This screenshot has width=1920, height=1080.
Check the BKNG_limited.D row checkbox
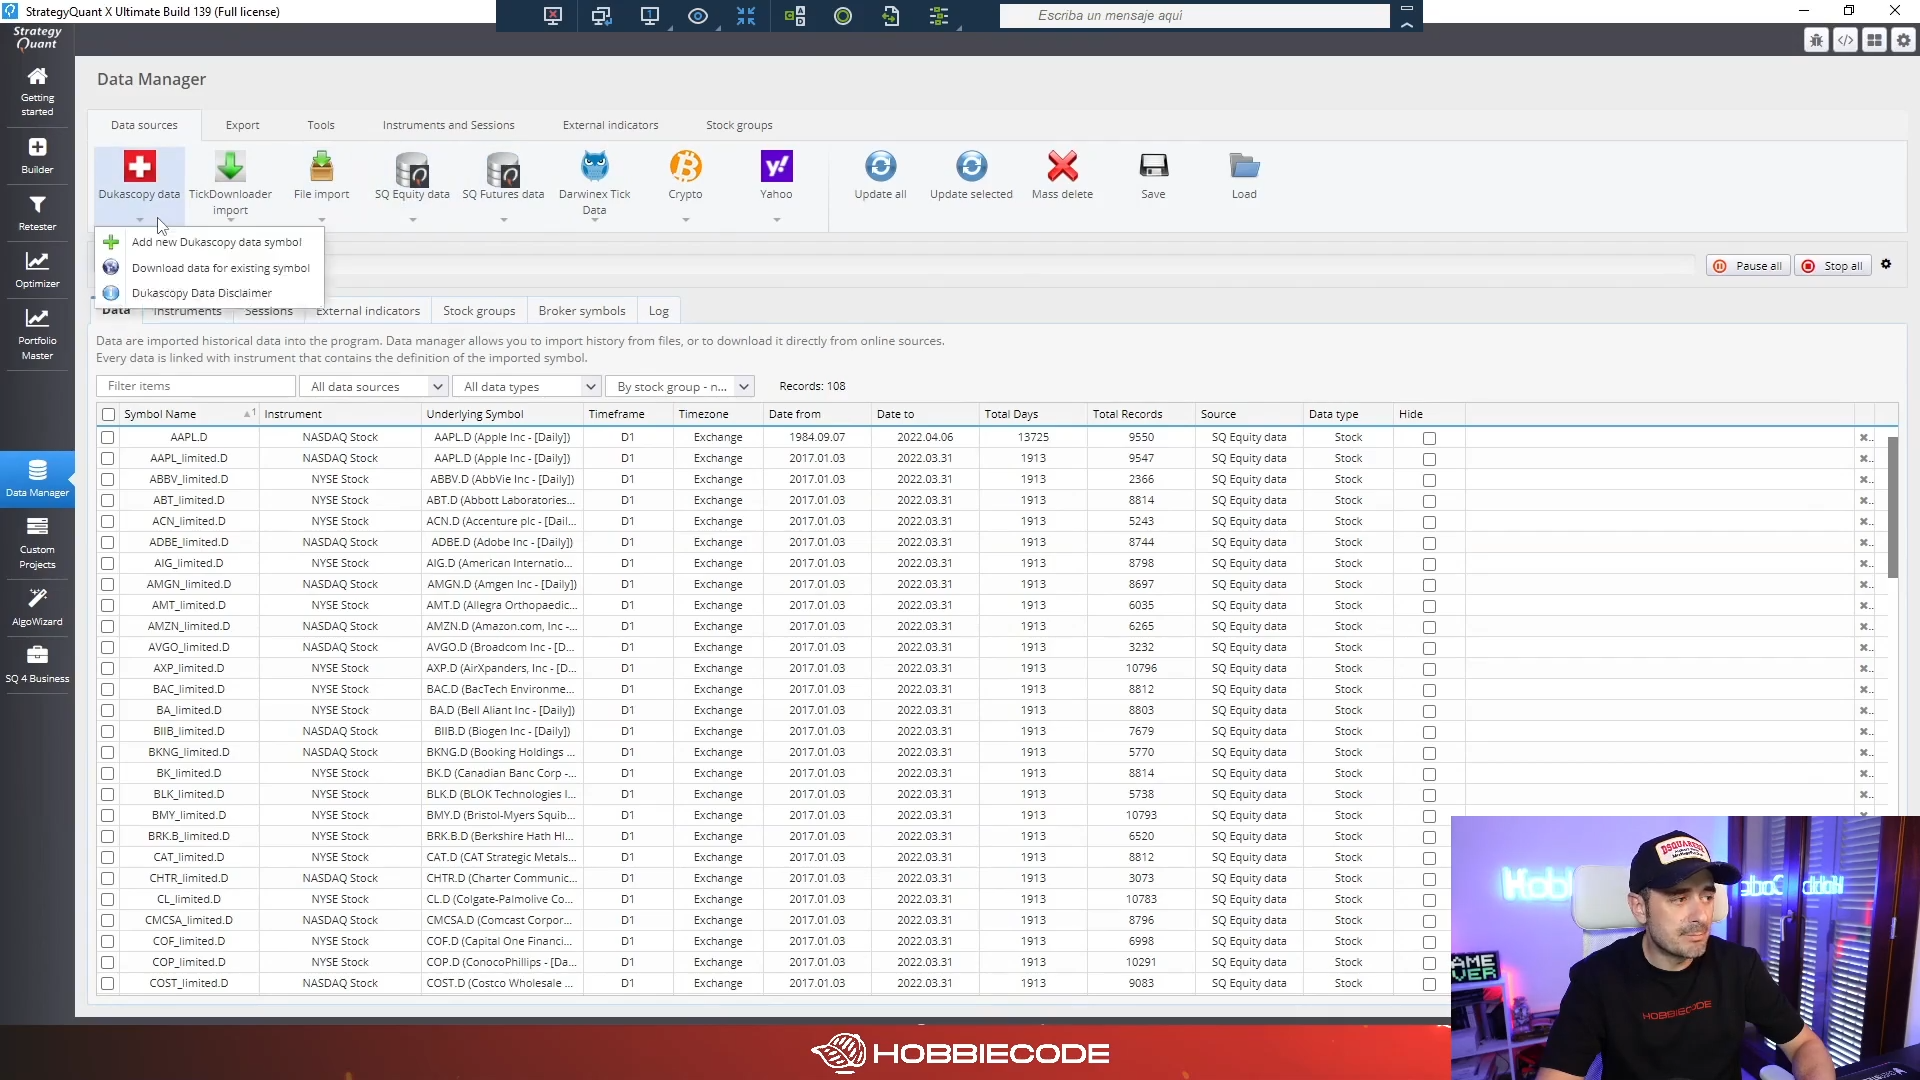[x=108, y=752]
